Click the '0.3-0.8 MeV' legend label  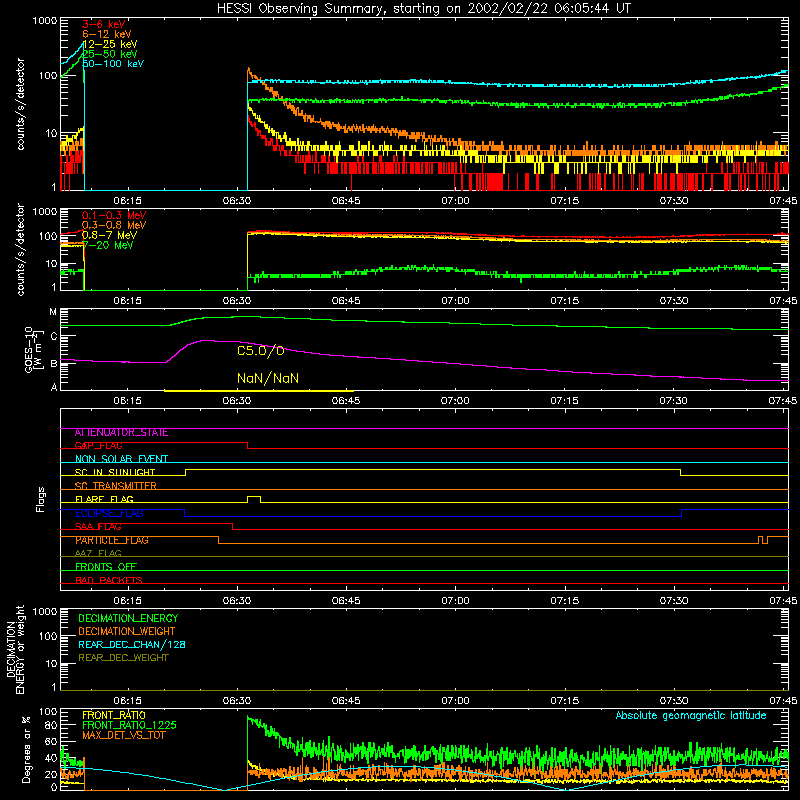coord(114,225)
